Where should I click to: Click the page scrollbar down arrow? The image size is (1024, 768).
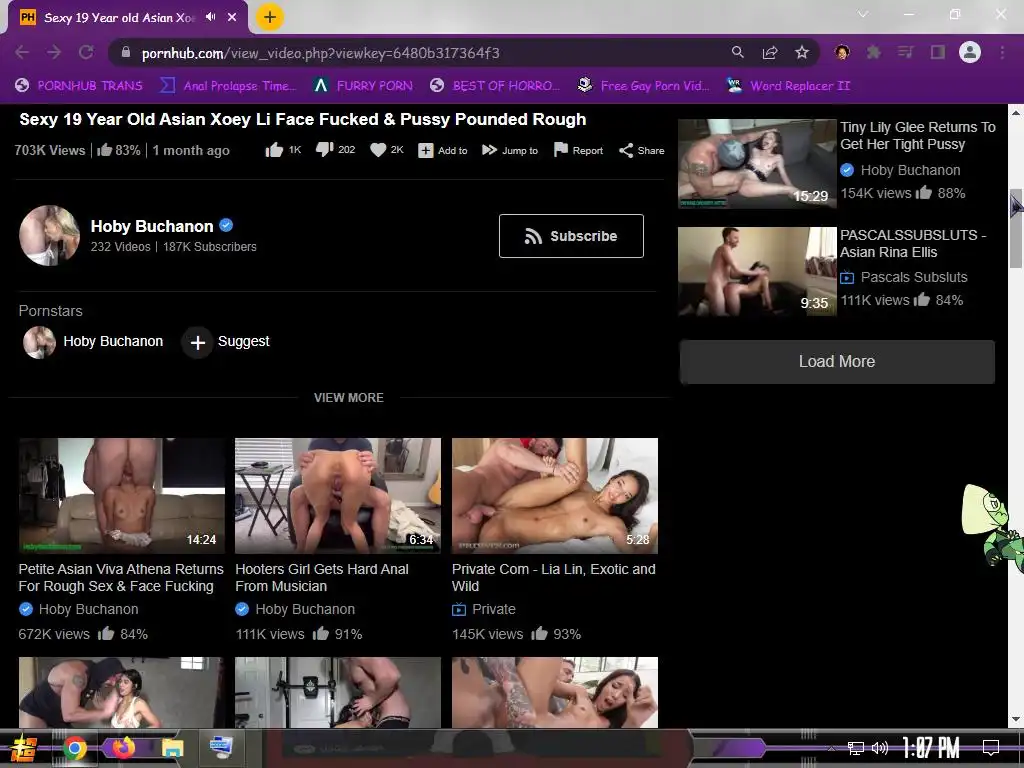coord(1016,719)
